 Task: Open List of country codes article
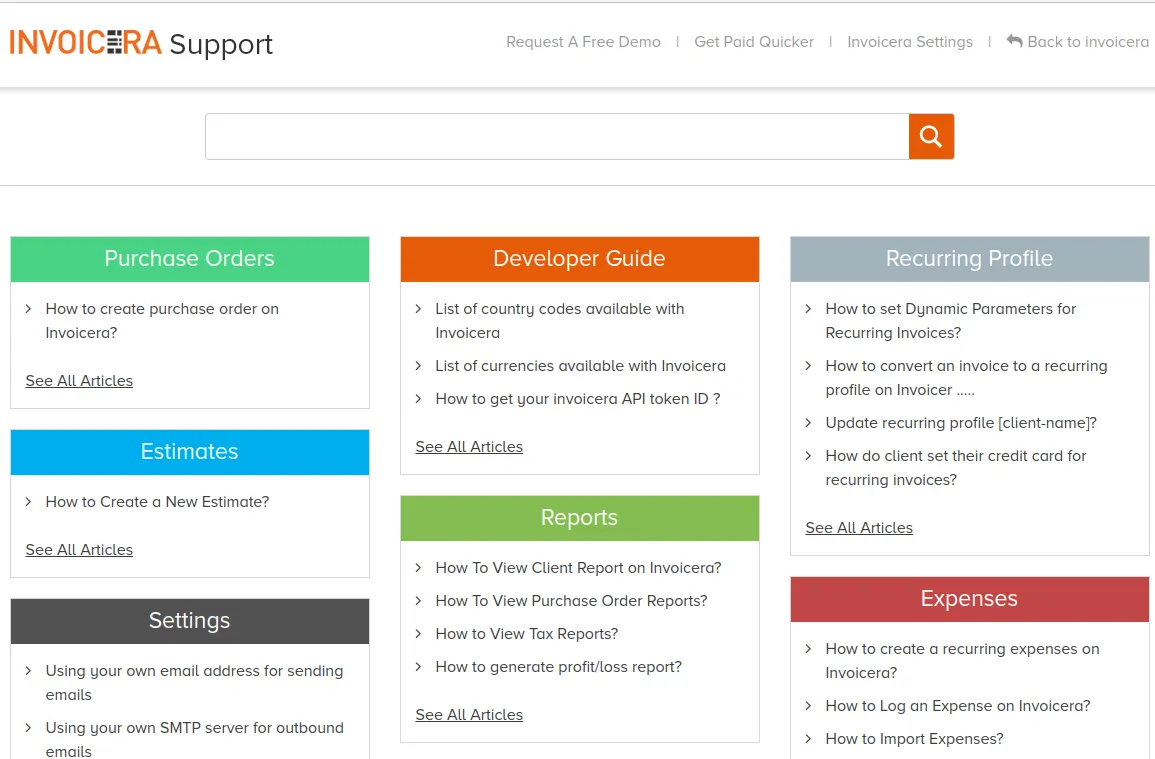[560, 321]
